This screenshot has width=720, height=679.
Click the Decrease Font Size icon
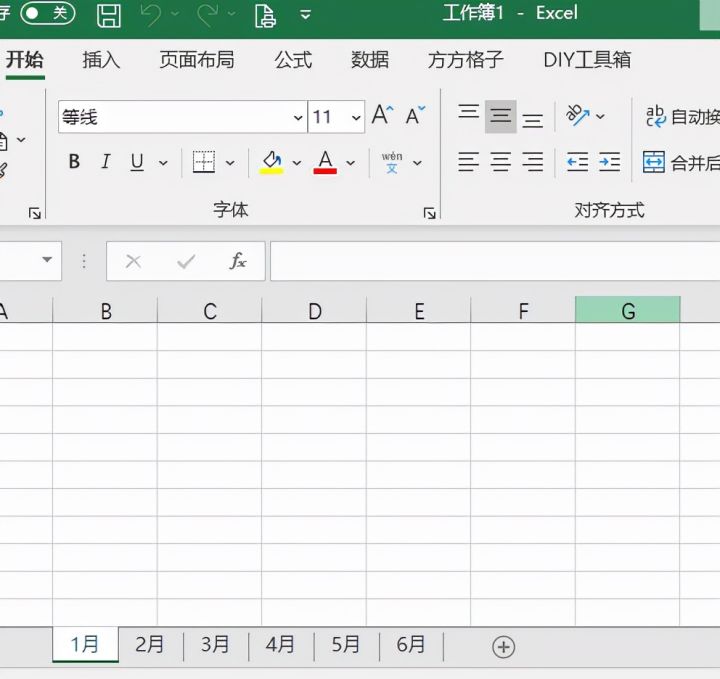(x=416, y=115)
